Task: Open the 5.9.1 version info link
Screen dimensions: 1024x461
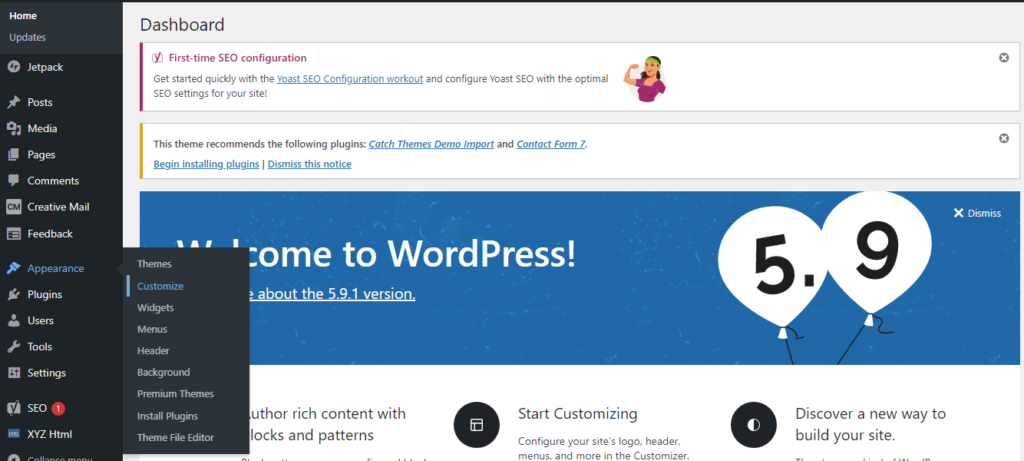Action: 333,294
